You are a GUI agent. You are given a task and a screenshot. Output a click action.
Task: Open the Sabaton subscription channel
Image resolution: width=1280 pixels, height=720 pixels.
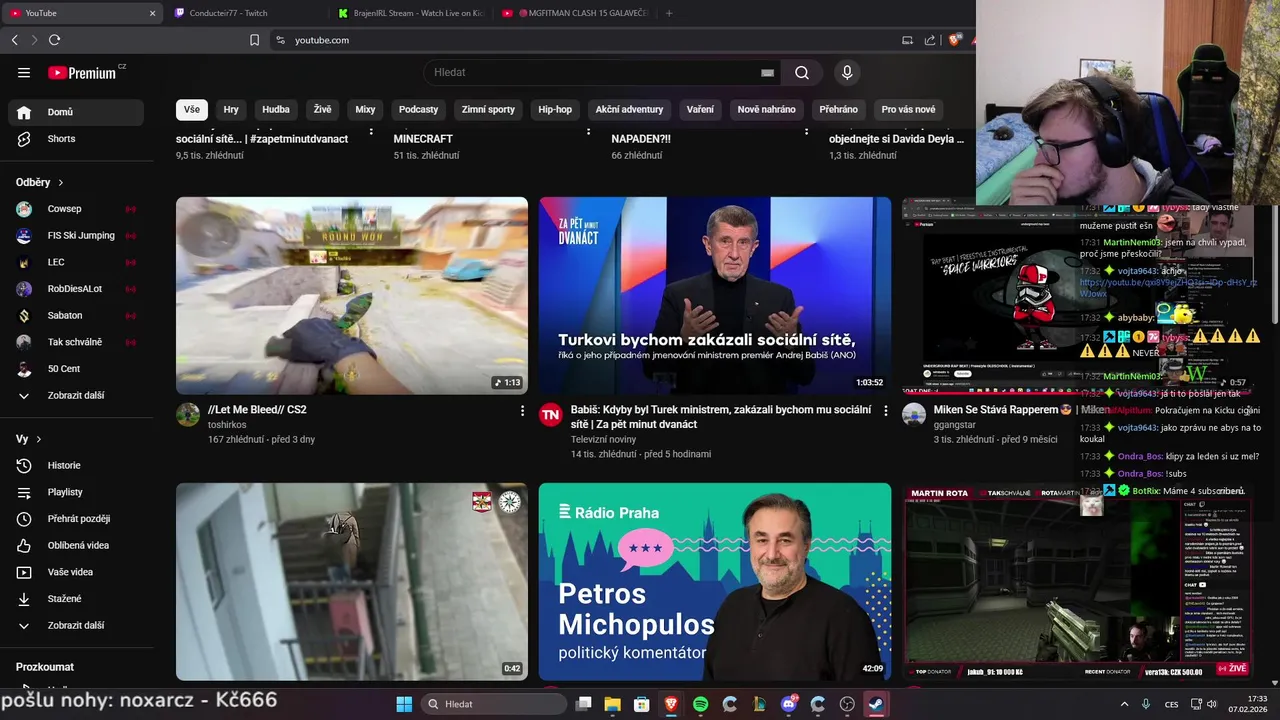pyautogui.click(x=76, y=315)
